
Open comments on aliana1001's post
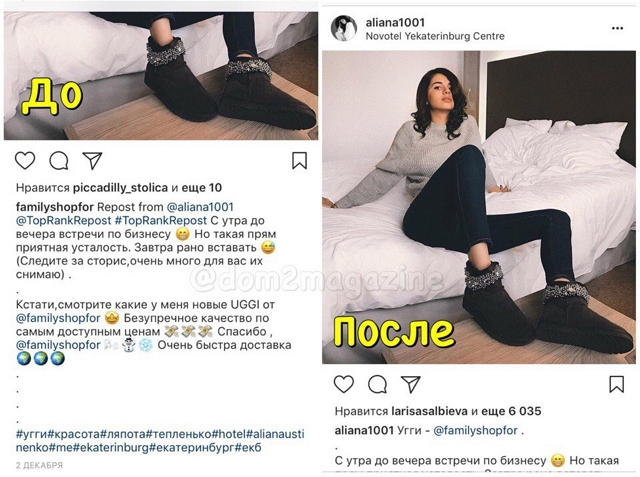click(x=377, y=384)
